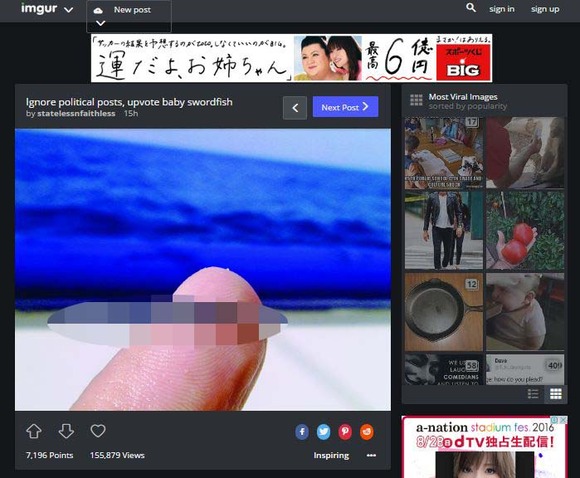
Task: Open the 'how do you plead?' tweet thumbnail
Action: [x=525, y=369]
